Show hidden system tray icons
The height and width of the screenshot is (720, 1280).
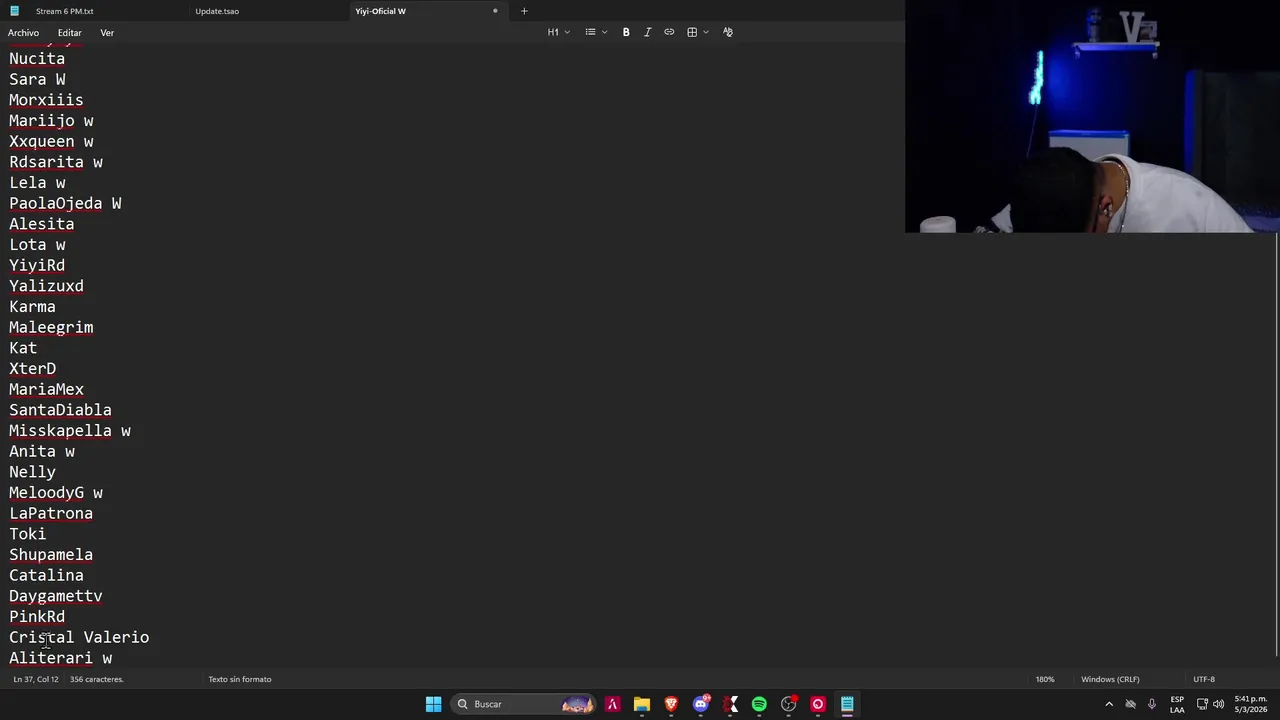[x=1109, y=704]
